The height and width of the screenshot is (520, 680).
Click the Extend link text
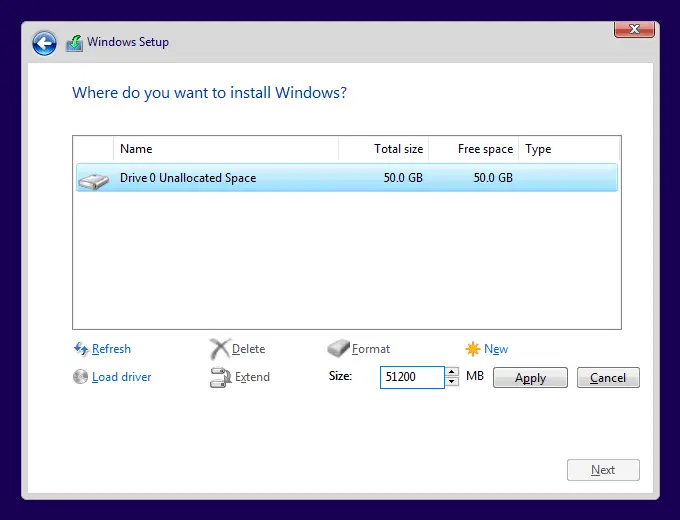click(252, 377)
